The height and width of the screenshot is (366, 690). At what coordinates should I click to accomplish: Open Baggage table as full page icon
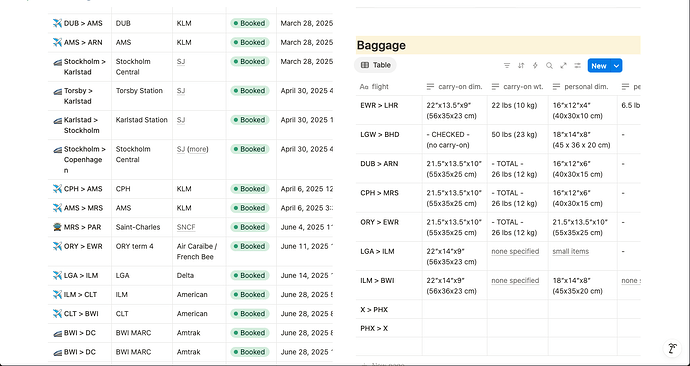point(563,66)
